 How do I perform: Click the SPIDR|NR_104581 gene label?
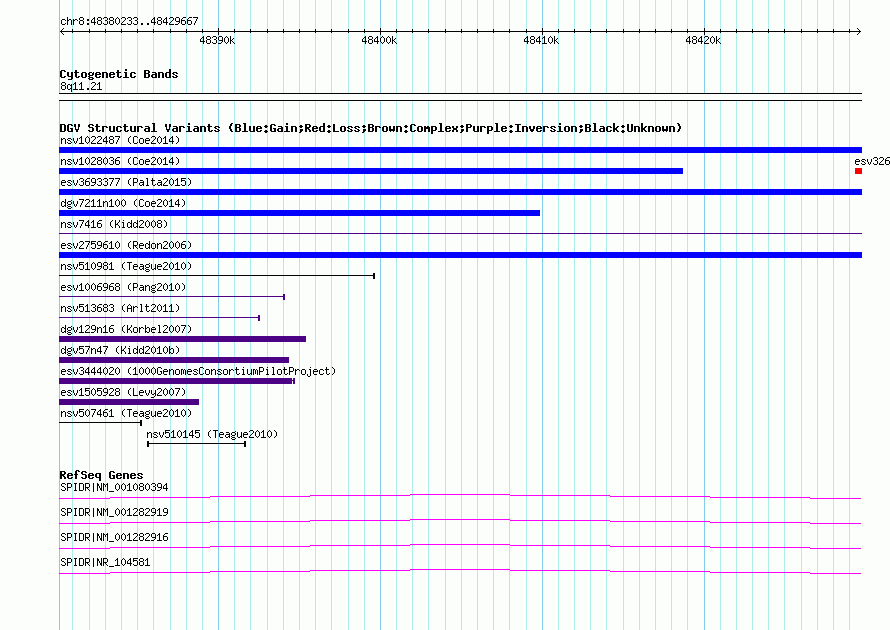point(105,562)
